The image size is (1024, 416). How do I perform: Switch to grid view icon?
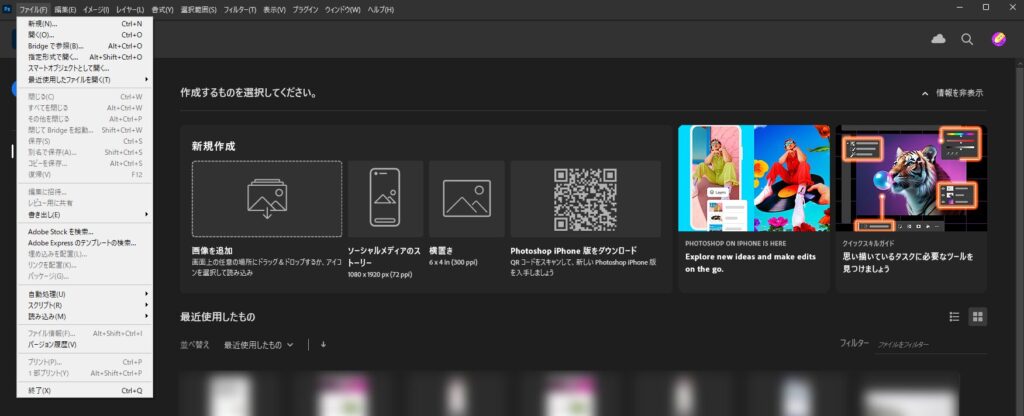[x=978, y=317]
